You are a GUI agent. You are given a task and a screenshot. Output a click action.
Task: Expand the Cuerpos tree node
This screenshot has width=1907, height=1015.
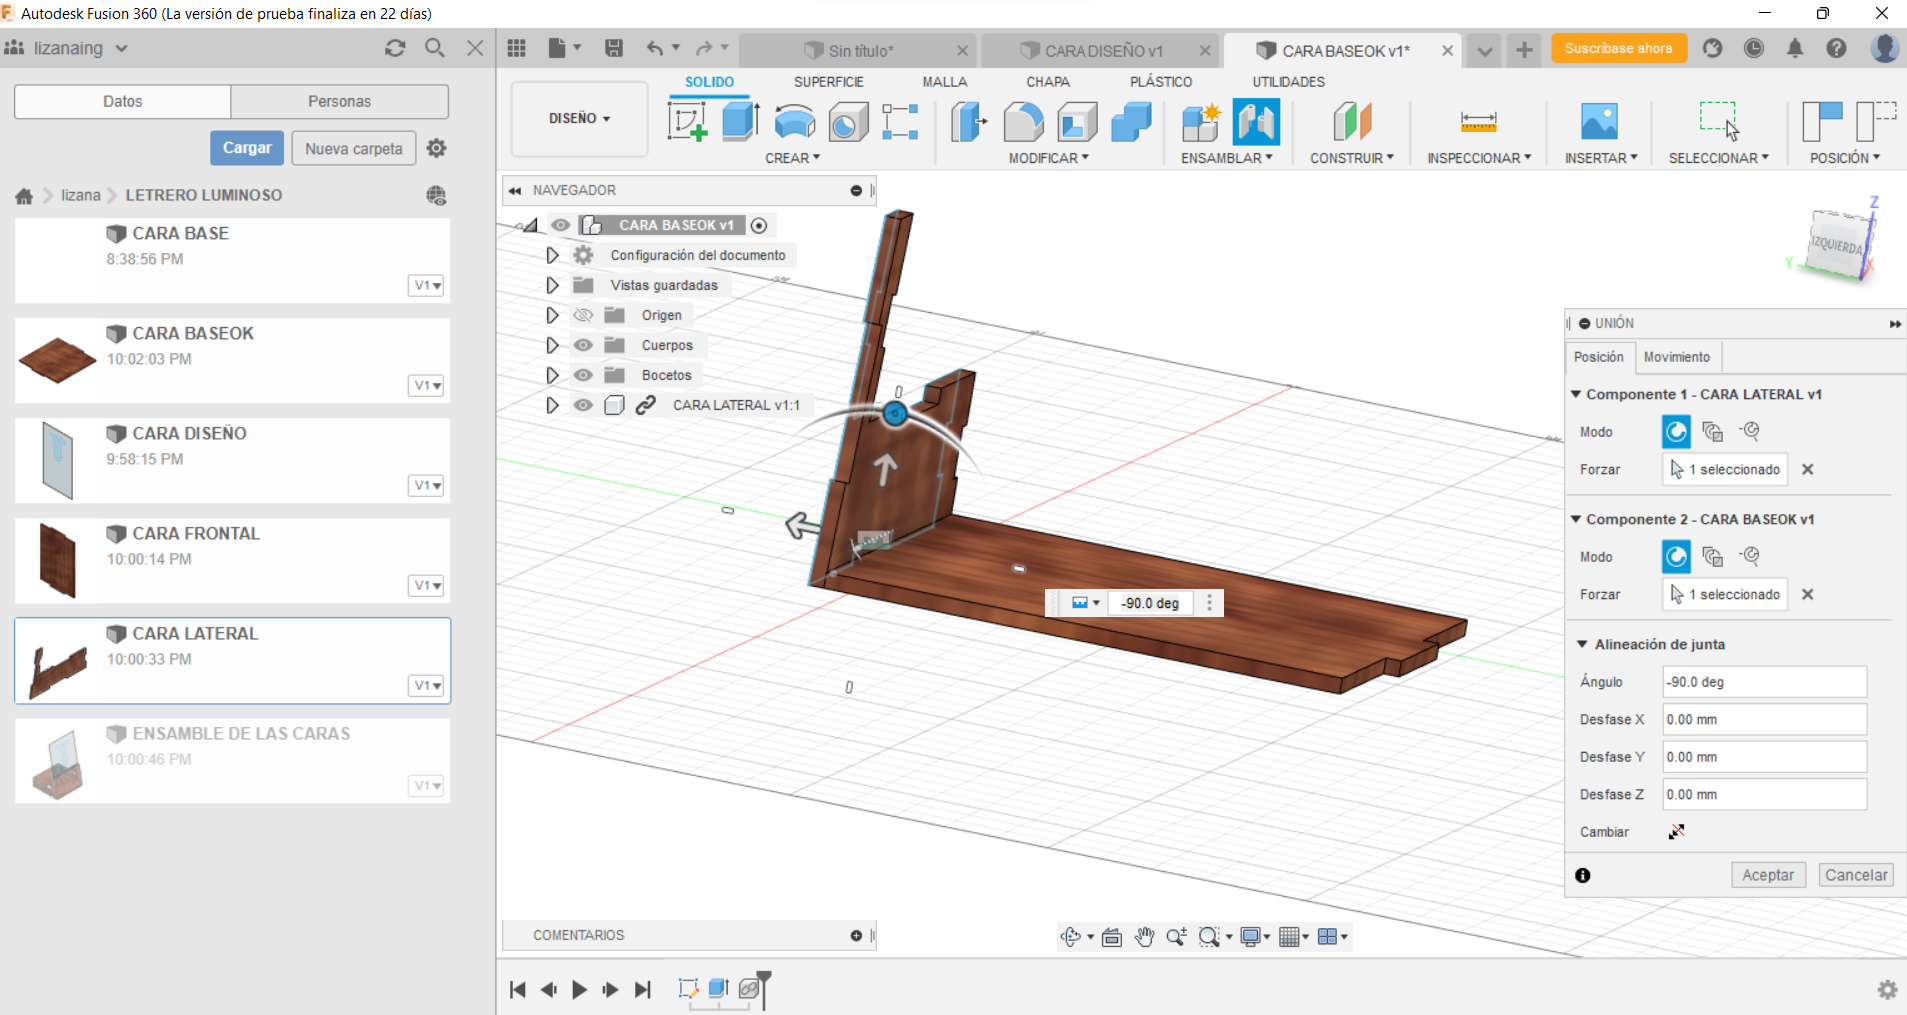tap(552, 345)
